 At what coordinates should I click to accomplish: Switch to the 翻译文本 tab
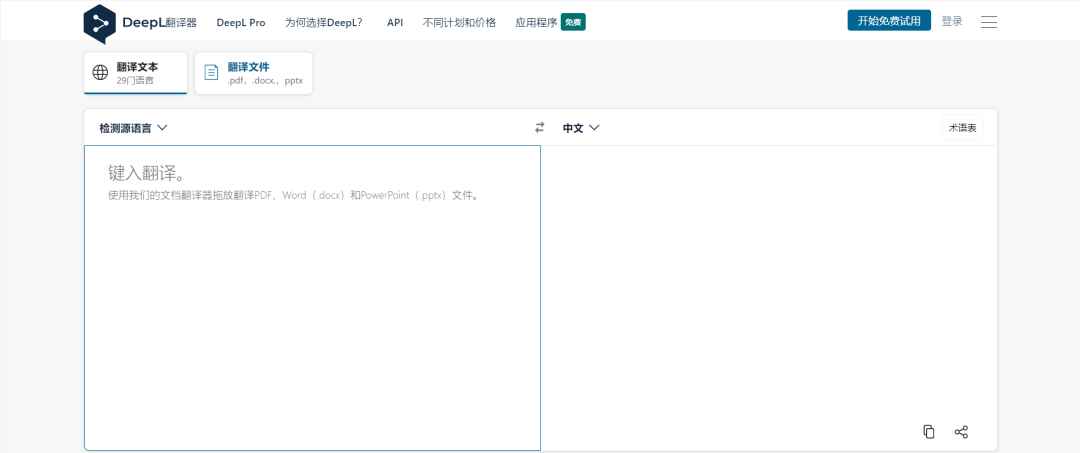(x=135, y=73)
